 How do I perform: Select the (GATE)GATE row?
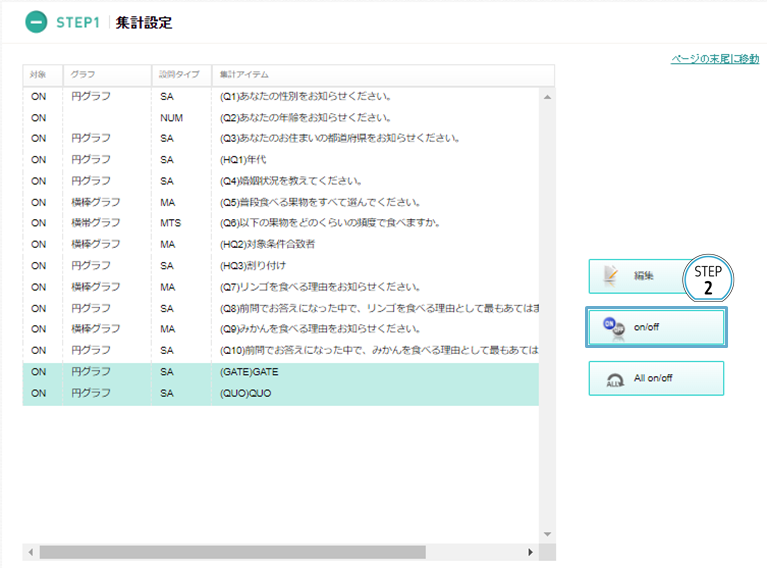280,372
